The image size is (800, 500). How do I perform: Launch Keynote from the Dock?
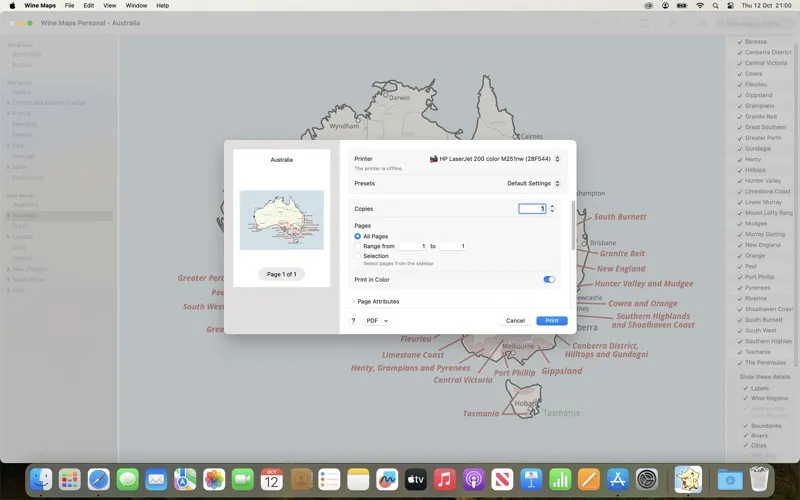[x=531, y=480]
